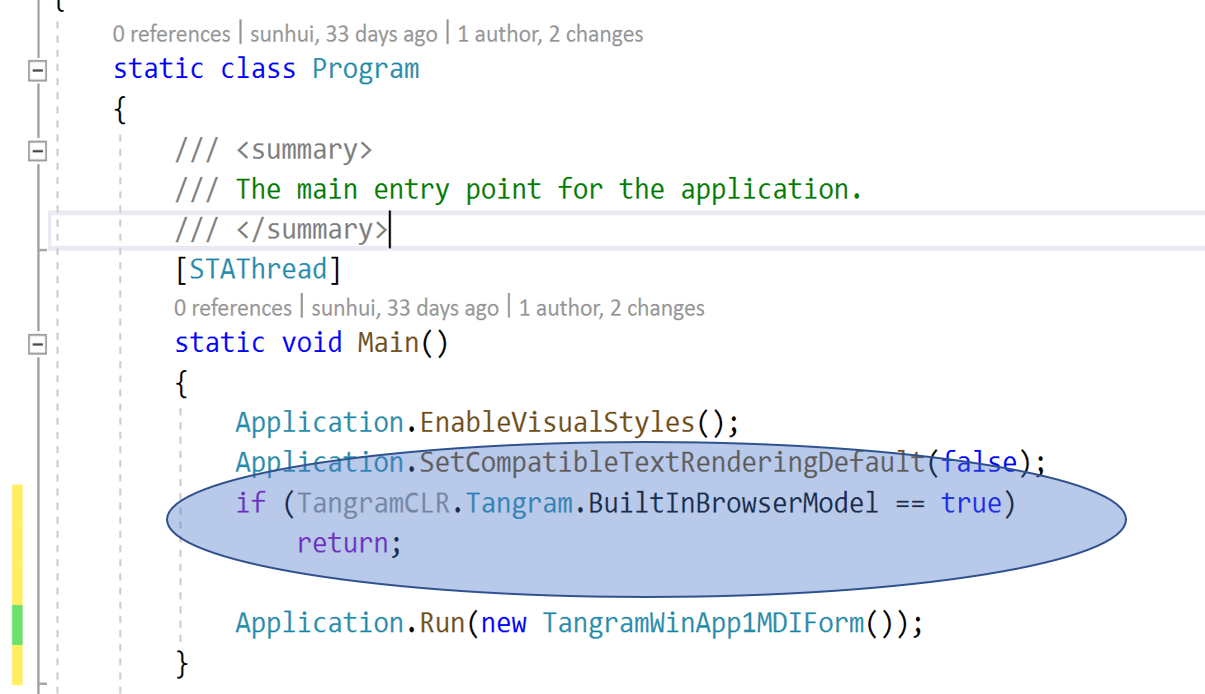This screenshot has height=694, width=1205.
Task: Click the 'void' keyword in Main declaration
Action: coord(312,342)
